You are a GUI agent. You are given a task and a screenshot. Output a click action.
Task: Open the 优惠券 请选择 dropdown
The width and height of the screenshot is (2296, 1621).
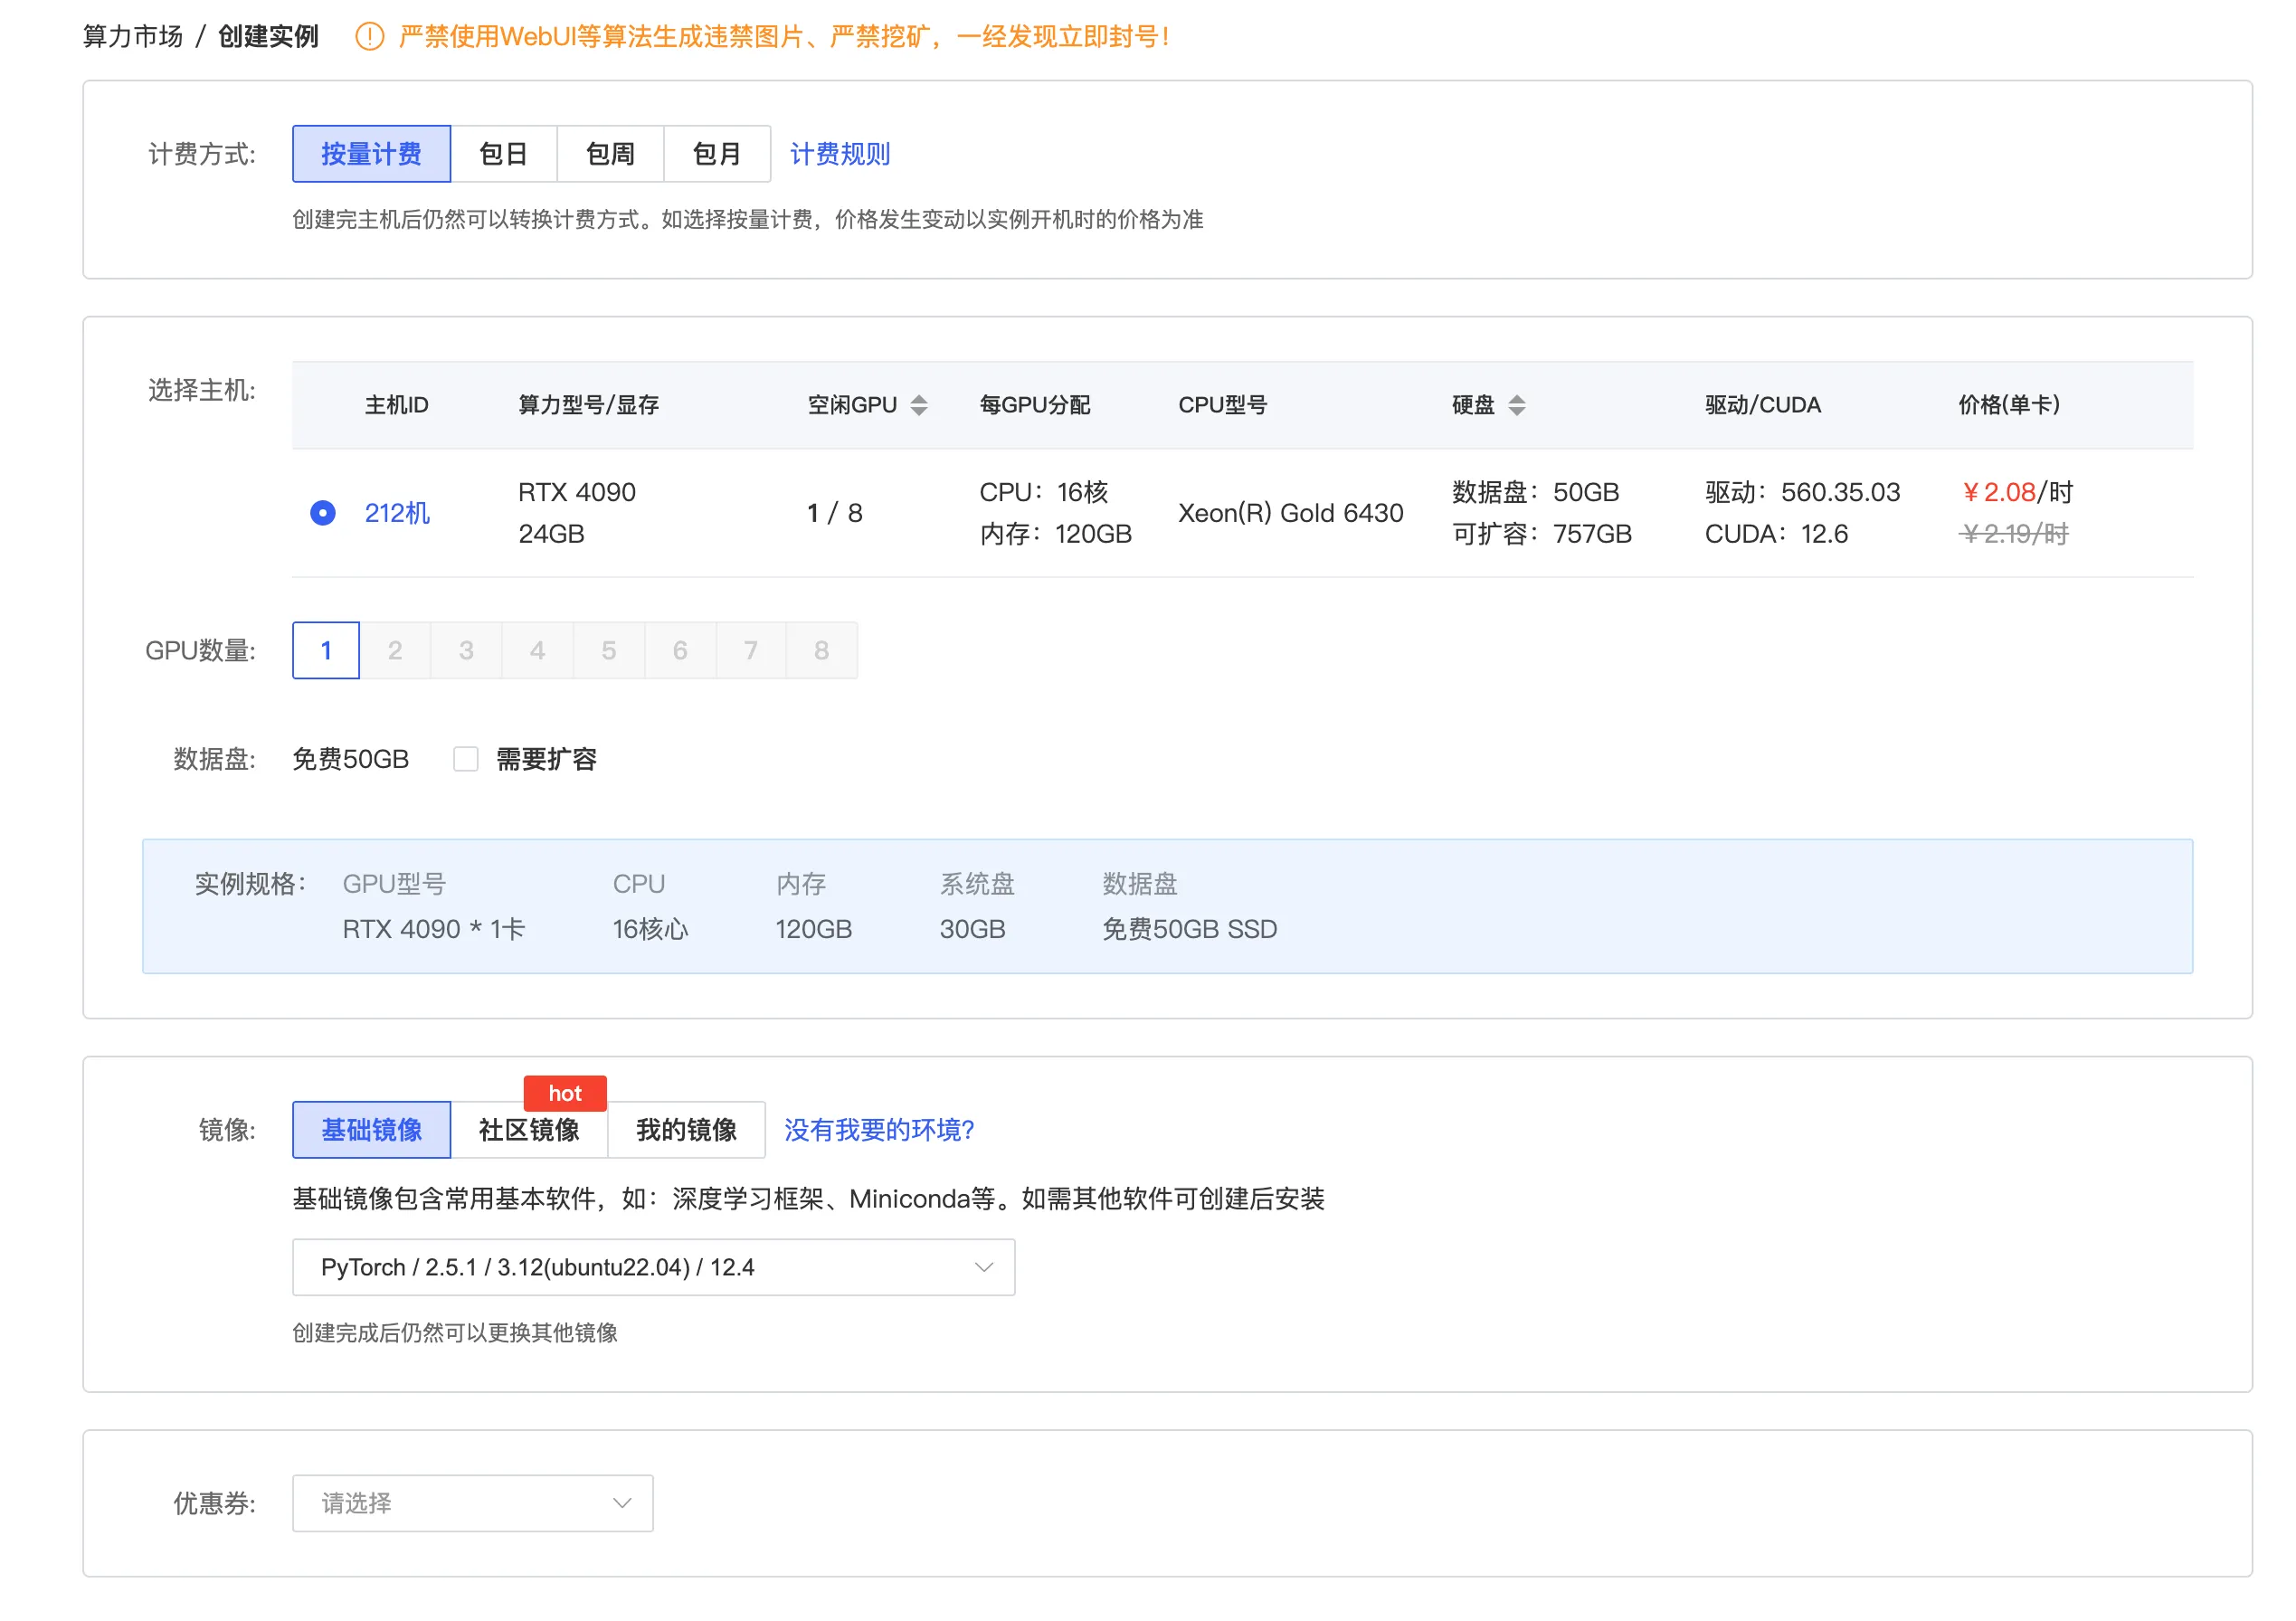click(x=472, y=1502)
